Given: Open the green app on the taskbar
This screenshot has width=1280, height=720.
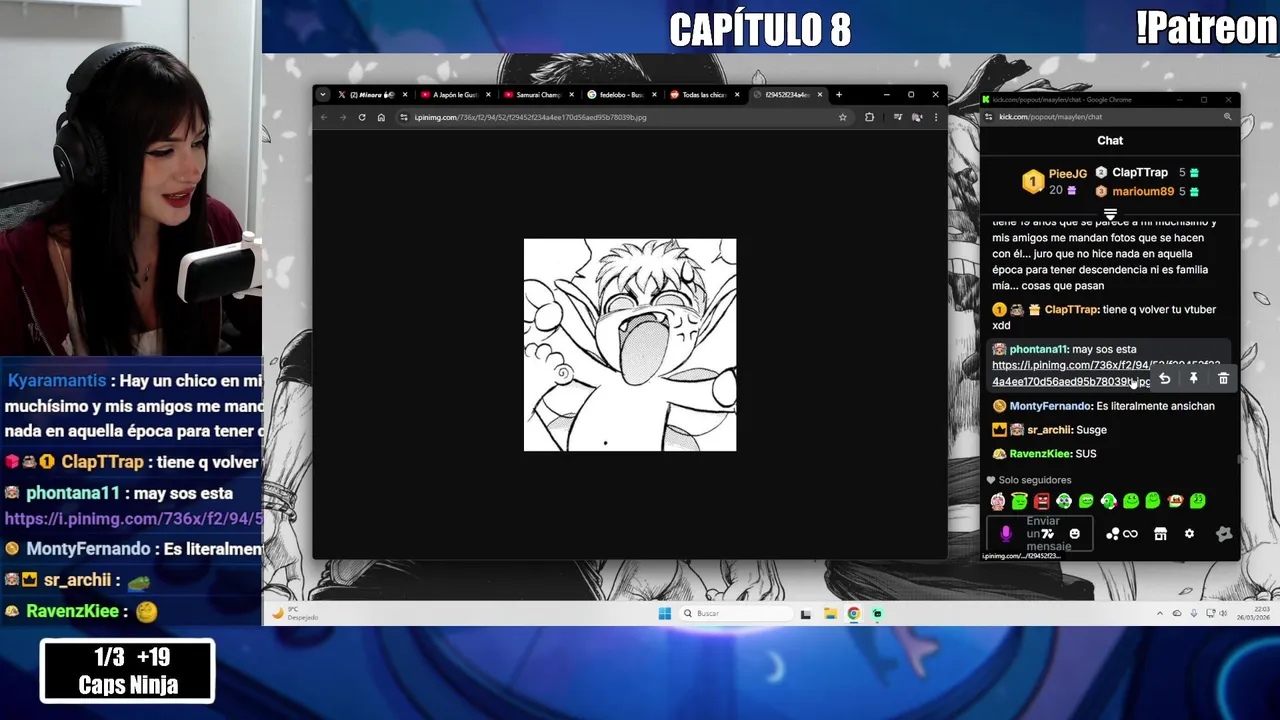Looking at the screenshot, I should coord(878,614).
